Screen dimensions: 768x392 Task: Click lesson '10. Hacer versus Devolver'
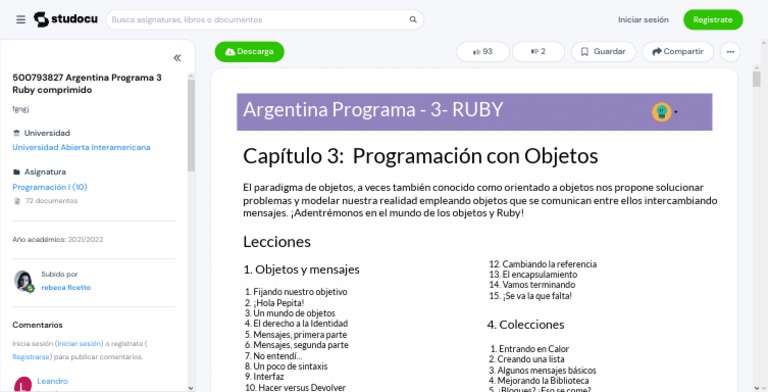pos(295,388)
